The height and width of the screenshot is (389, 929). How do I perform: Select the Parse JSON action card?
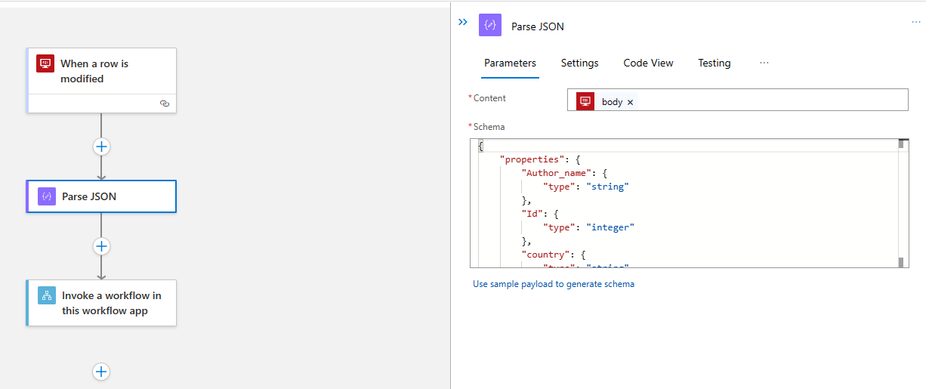tap(101, 197)
